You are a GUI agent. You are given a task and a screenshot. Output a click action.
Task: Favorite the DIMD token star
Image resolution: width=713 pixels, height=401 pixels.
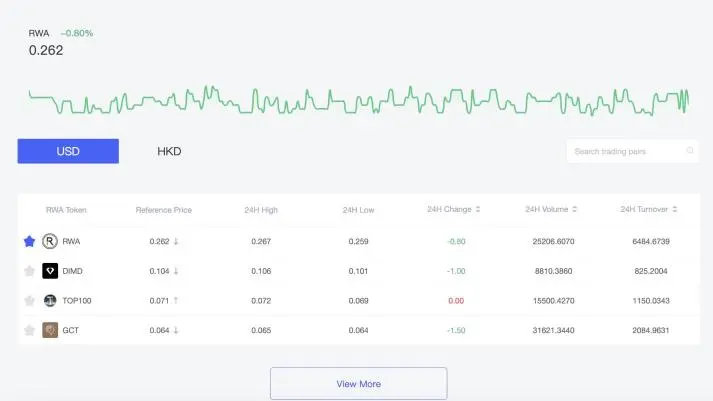tap(29, 271)
